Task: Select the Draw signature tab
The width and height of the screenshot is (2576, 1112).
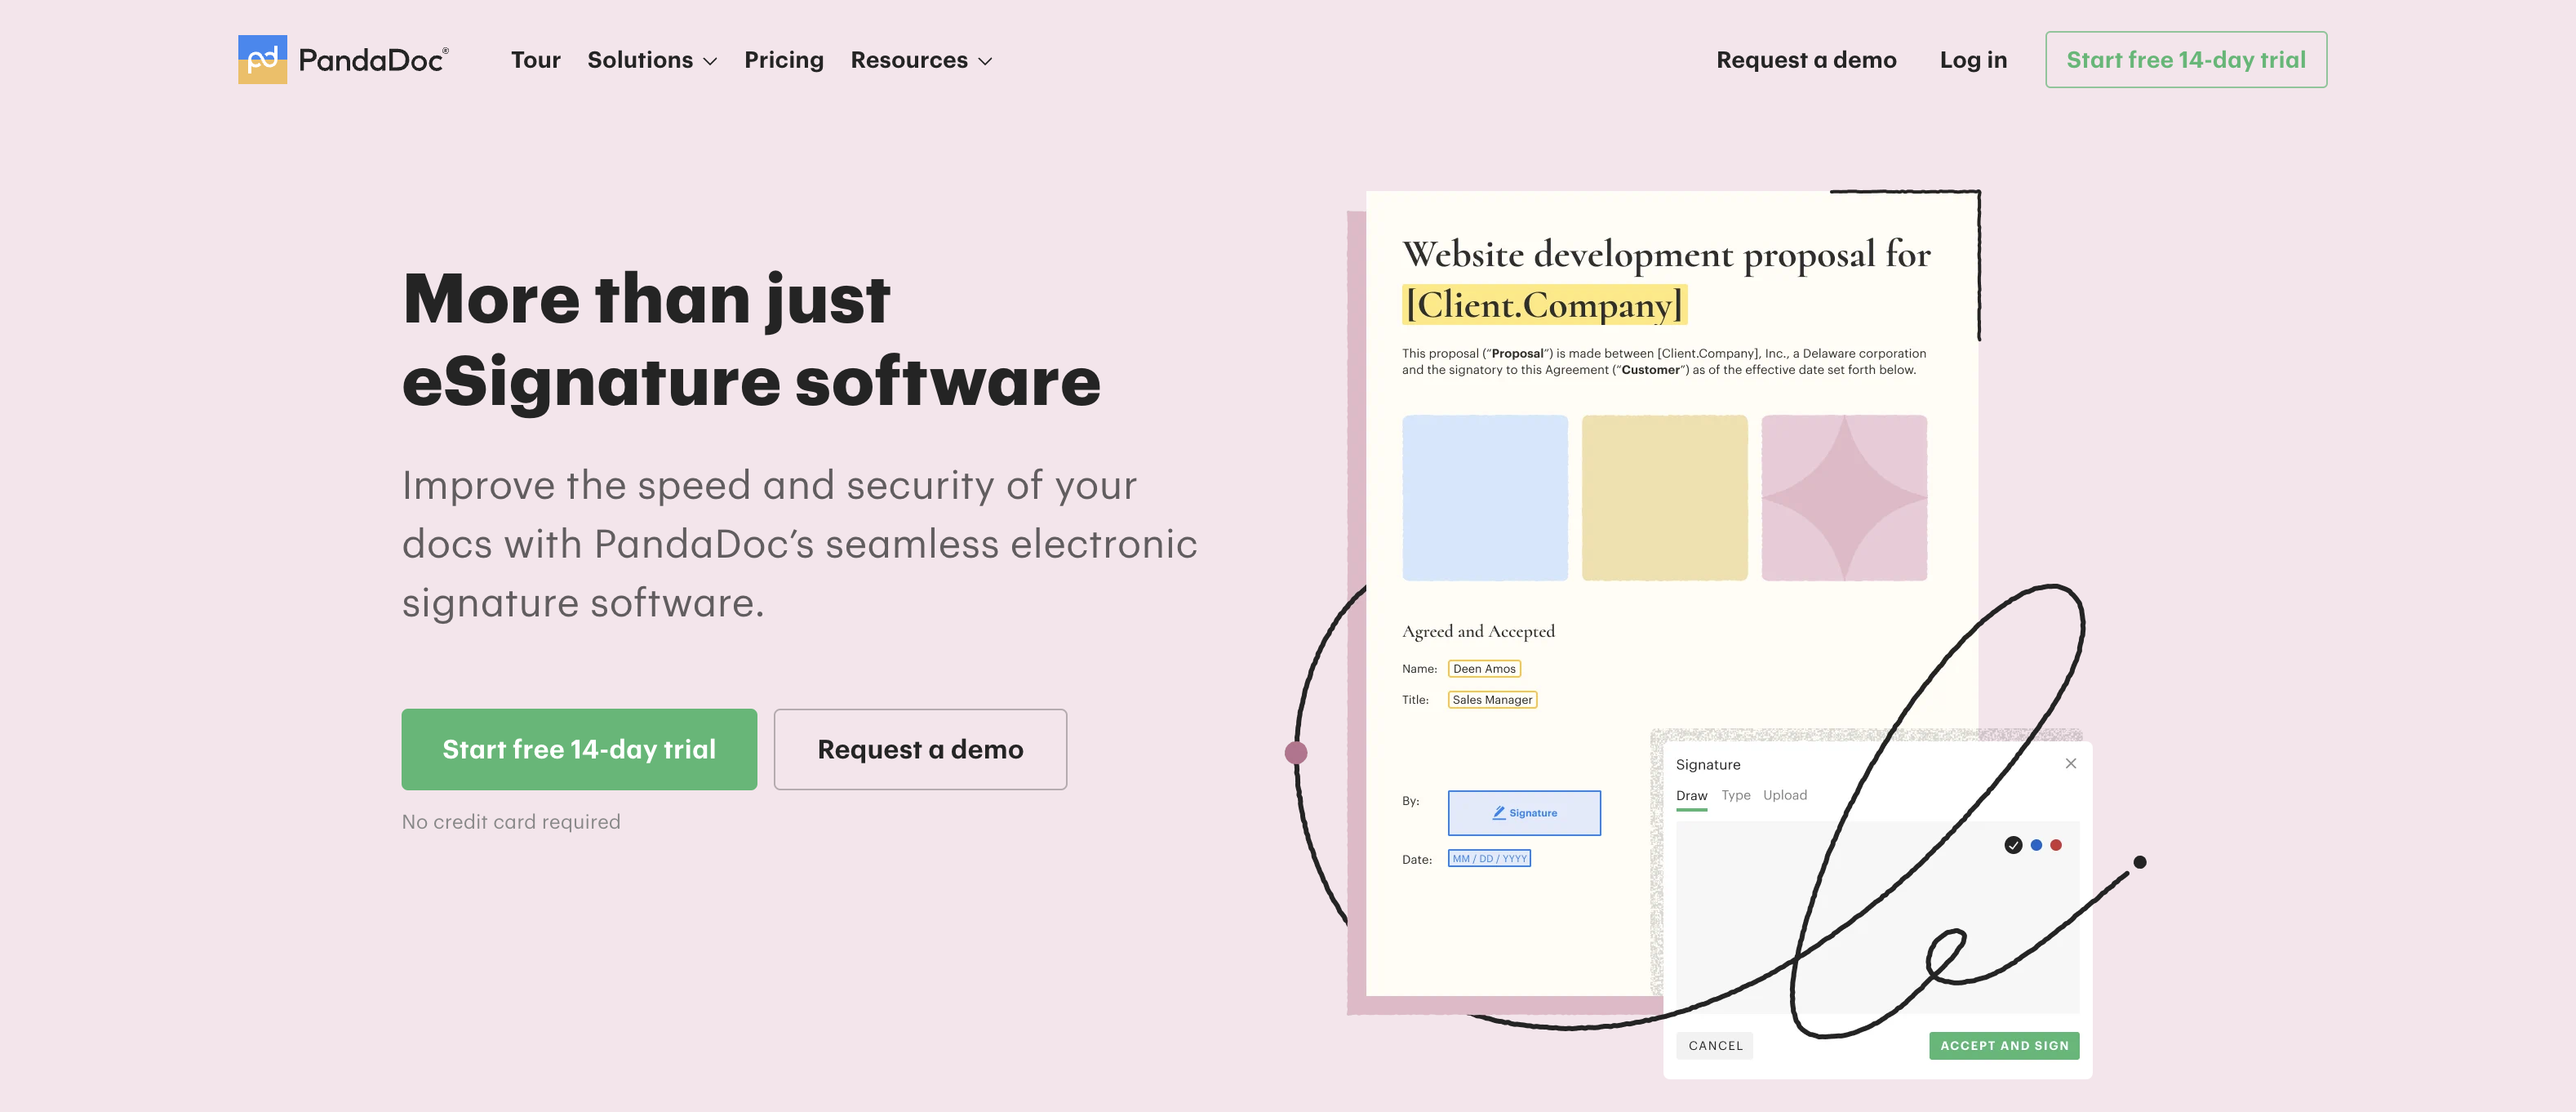Action: (x=1691, y=796)
